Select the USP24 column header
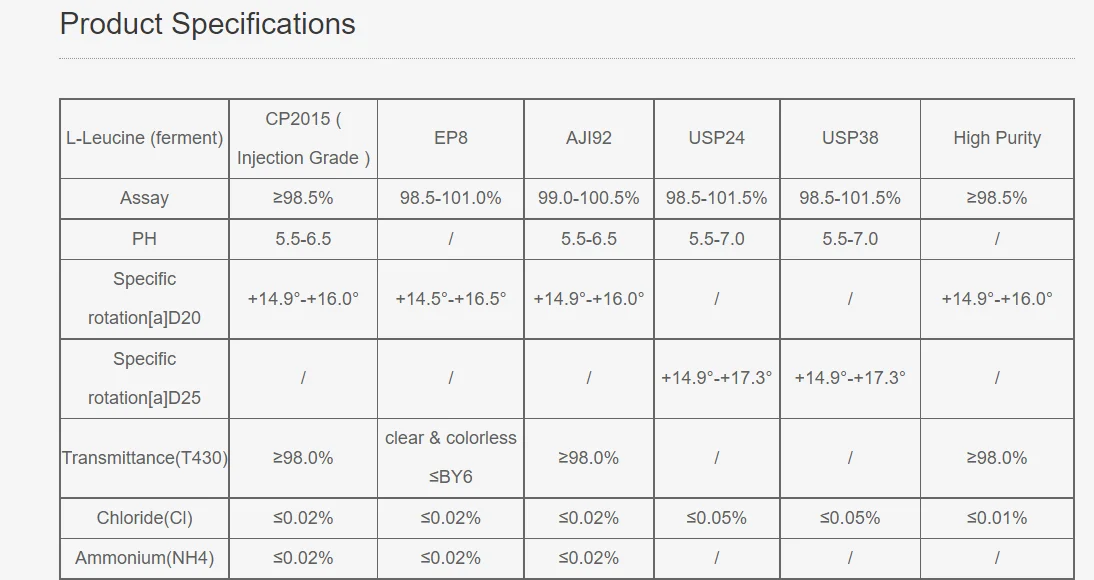 pos(717,138)
